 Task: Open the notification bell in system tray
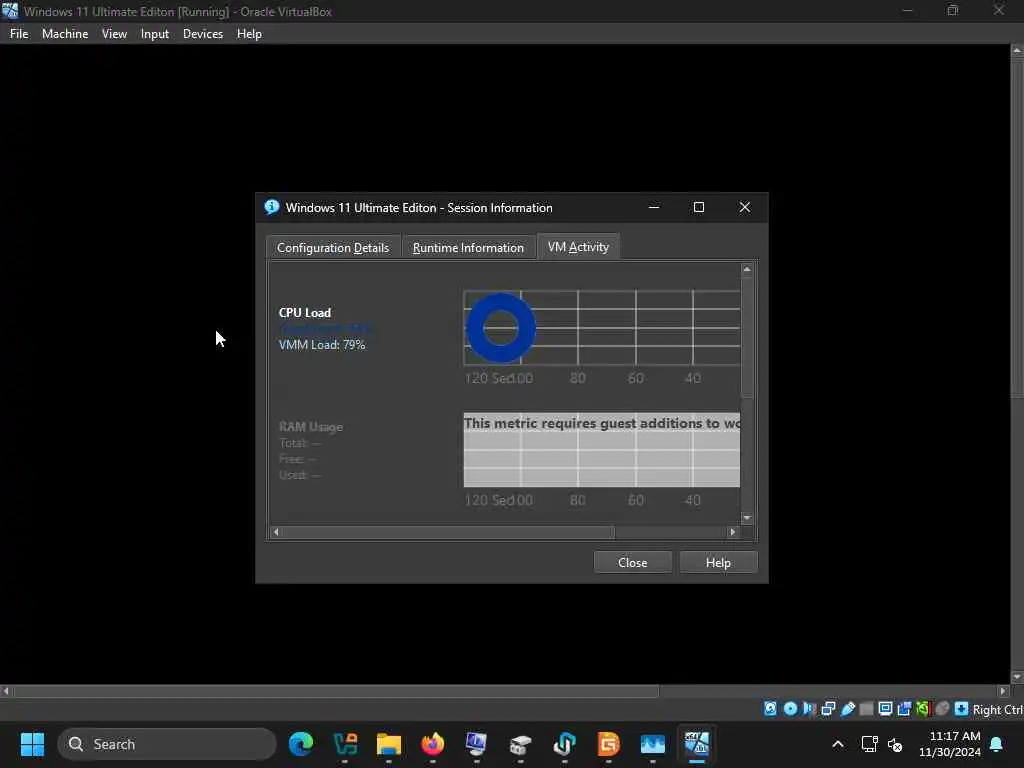pos(996,744)
